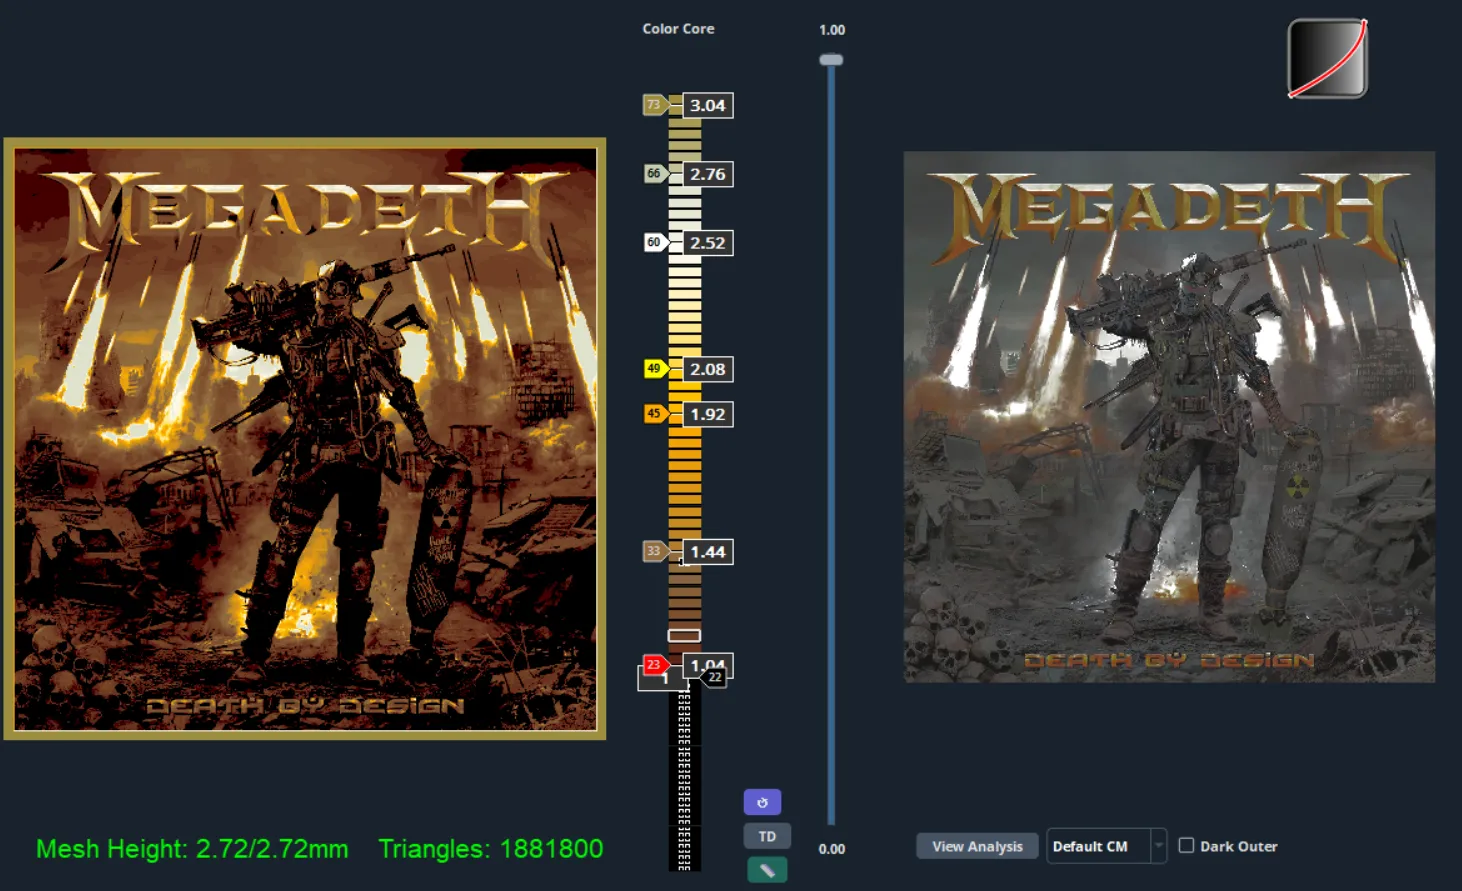Open the red tone curve editor thumbnail

click(1327, 59)
